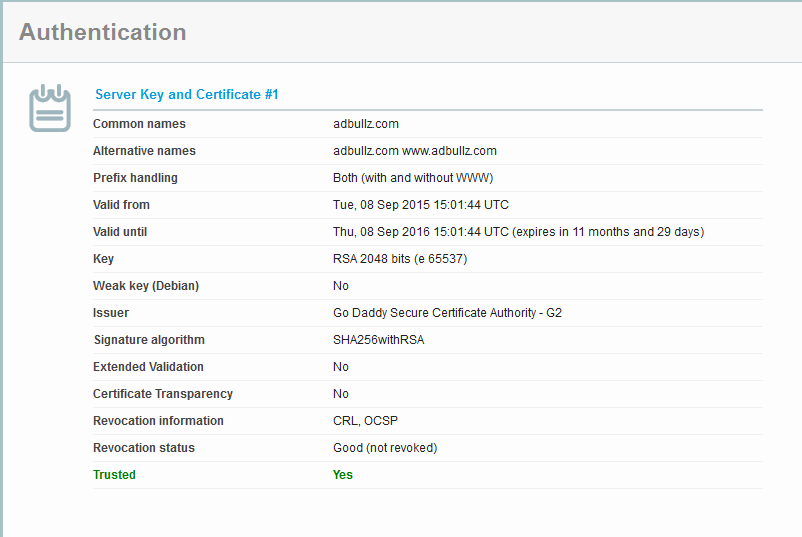
Task: Click the Valid from date value
Action: [x=421, y=205]
